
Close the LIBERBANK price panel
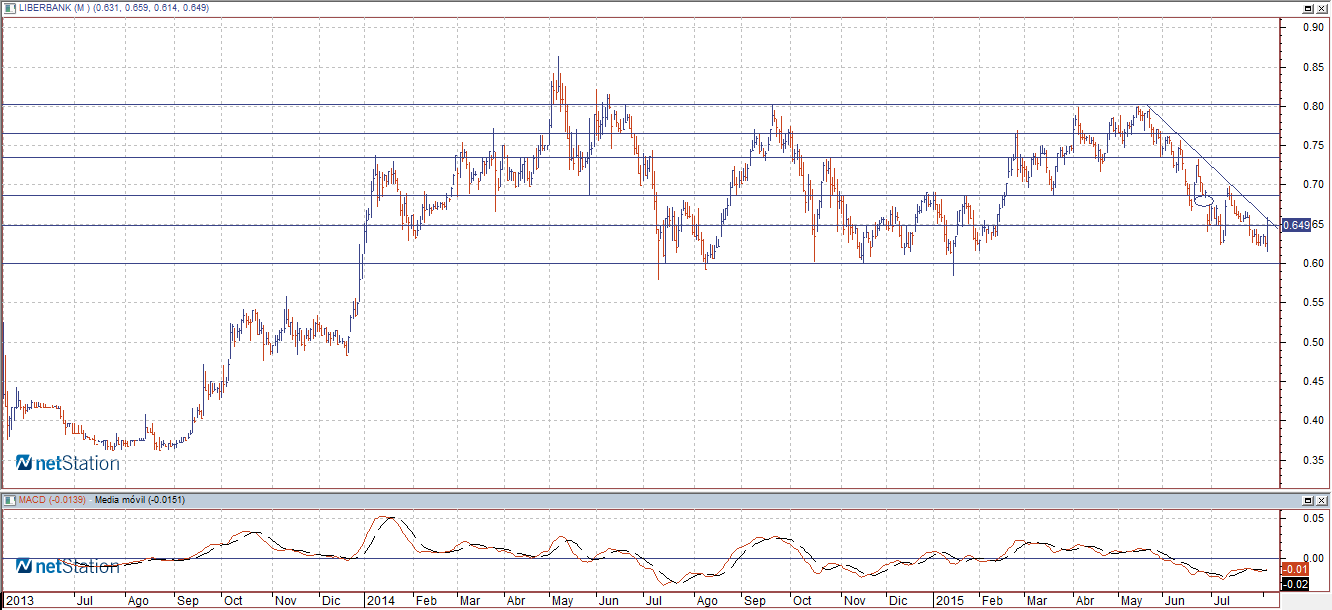[1322, 8]
